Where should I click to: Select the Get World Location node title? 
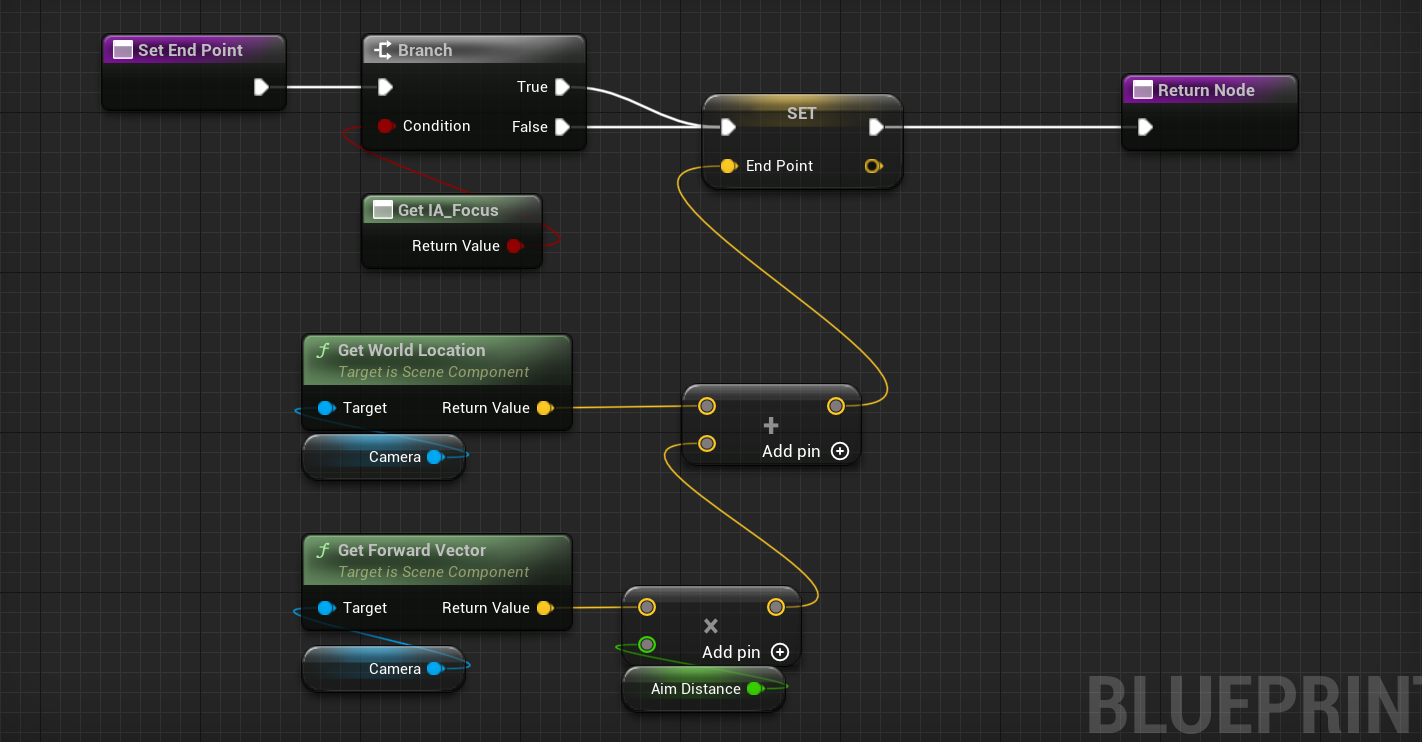pos(411,350)
